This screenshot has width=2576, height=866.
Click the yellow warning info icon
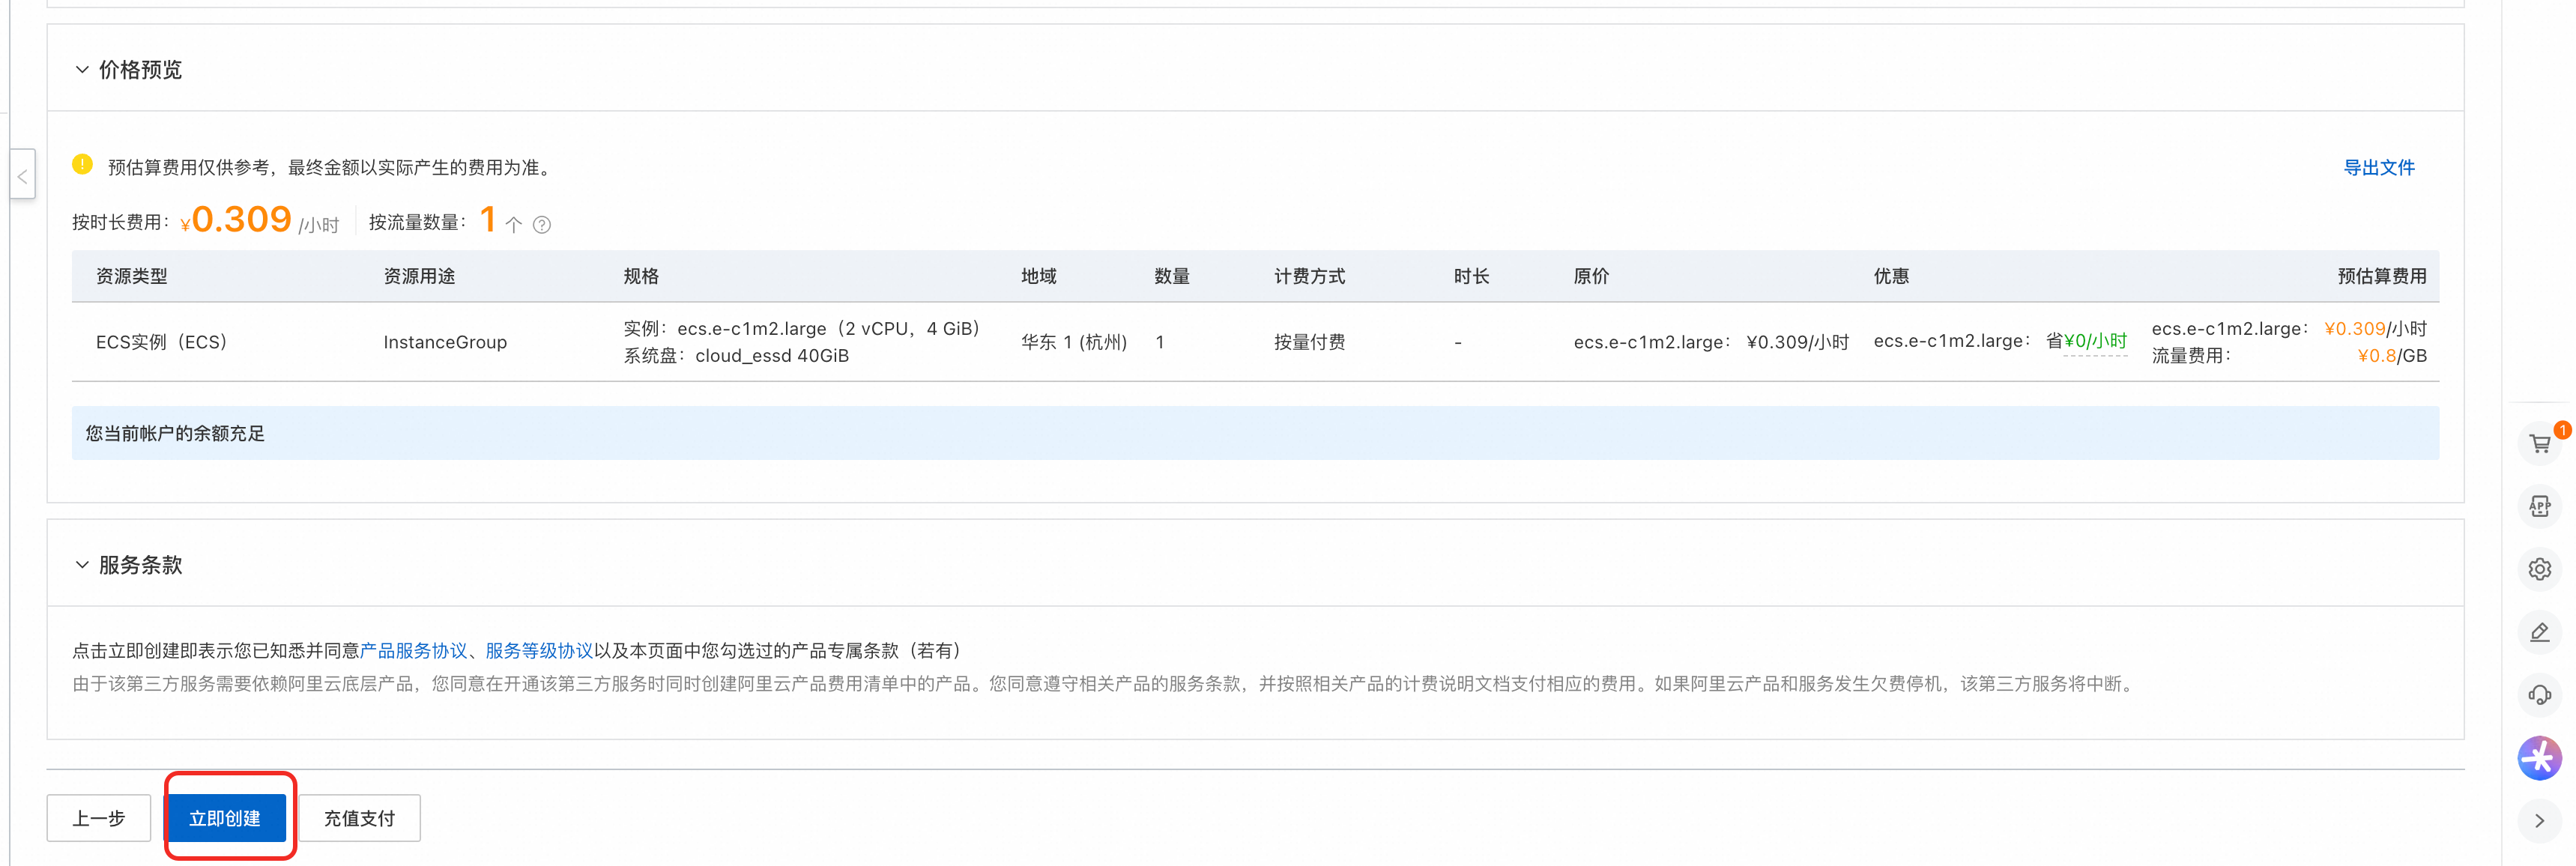click(82, 165)
